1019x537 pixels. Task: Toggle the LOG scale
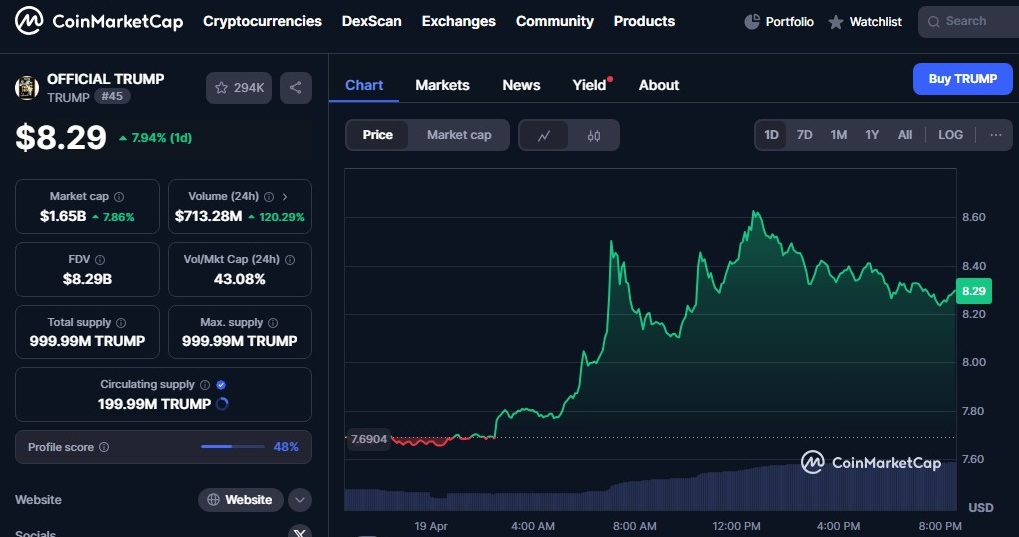pos(950,135)
